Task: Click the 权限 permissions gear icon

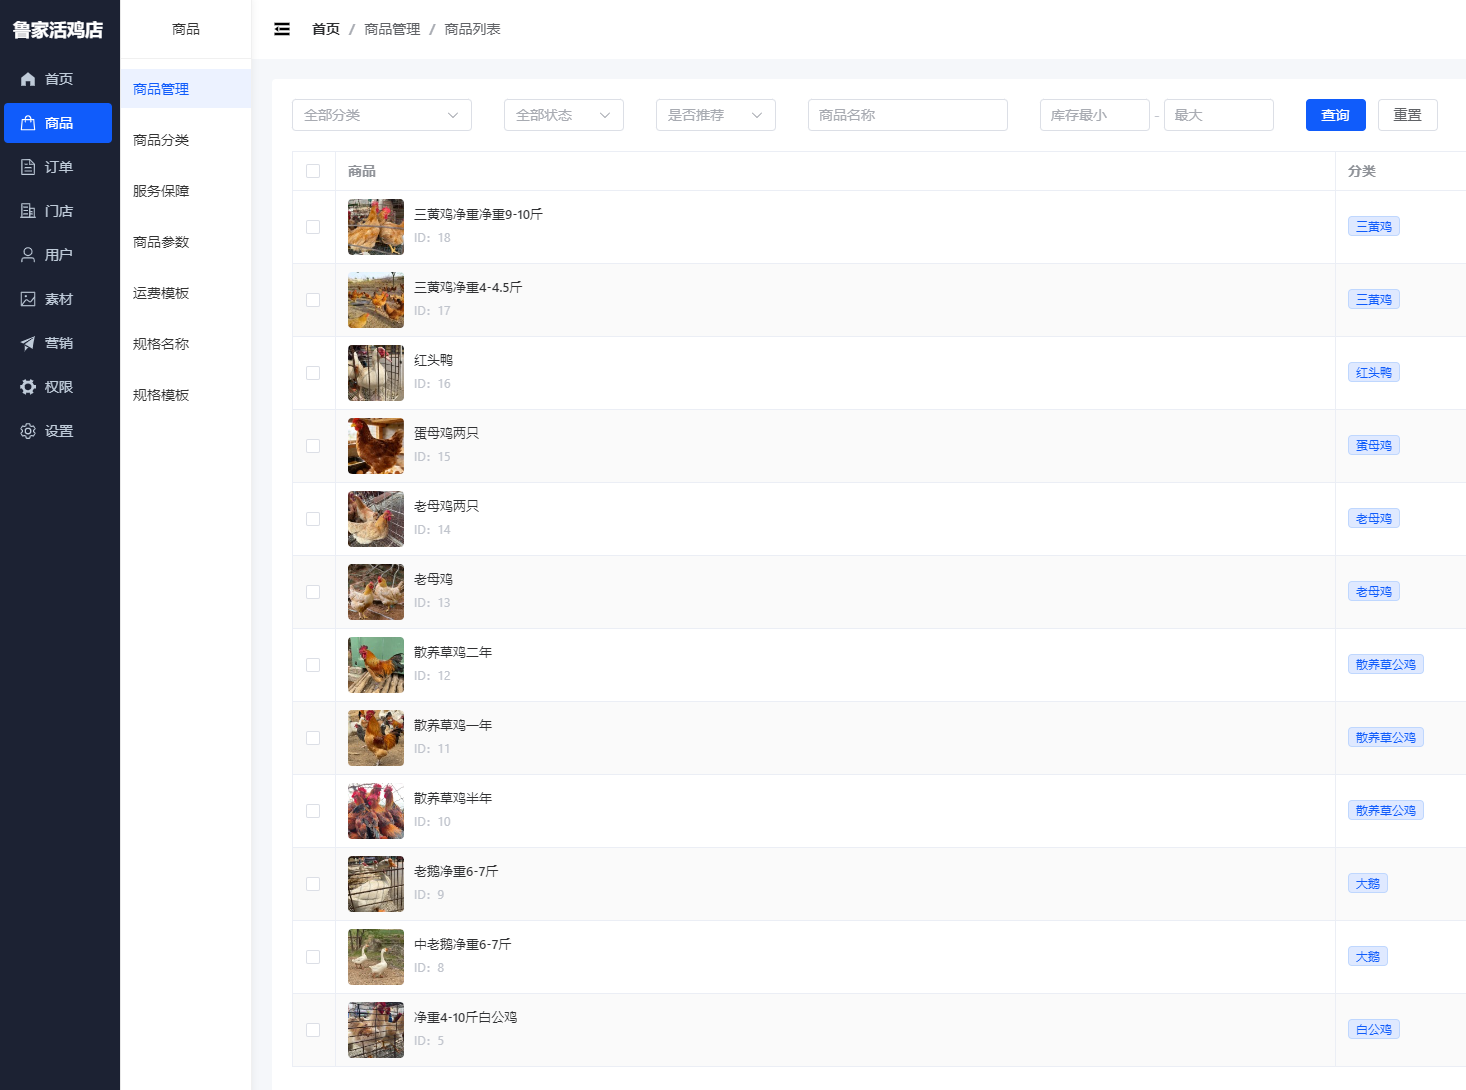Action: (28, 387)
